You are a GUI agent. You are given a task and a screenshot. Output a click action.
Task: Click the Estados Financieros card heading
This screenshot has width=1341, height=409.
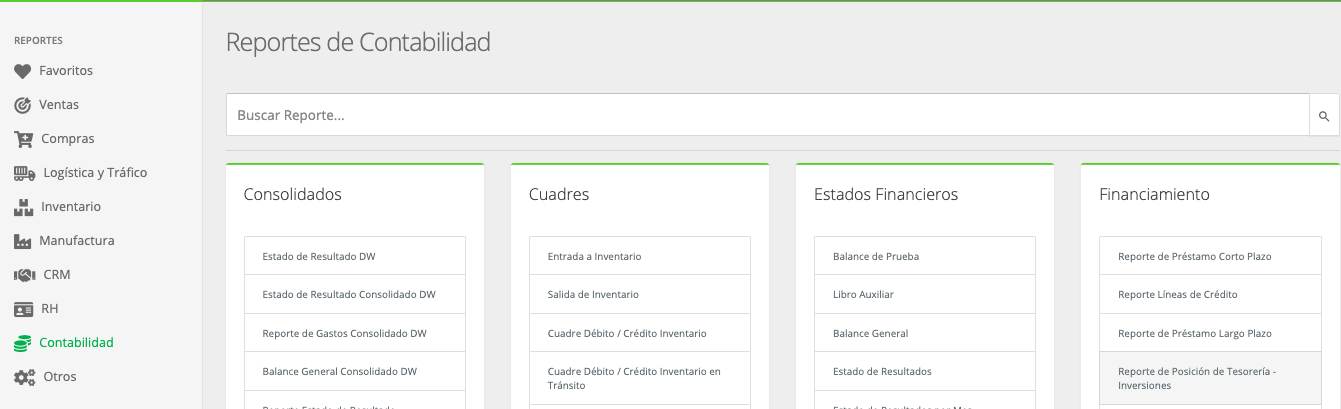(886, 194)
